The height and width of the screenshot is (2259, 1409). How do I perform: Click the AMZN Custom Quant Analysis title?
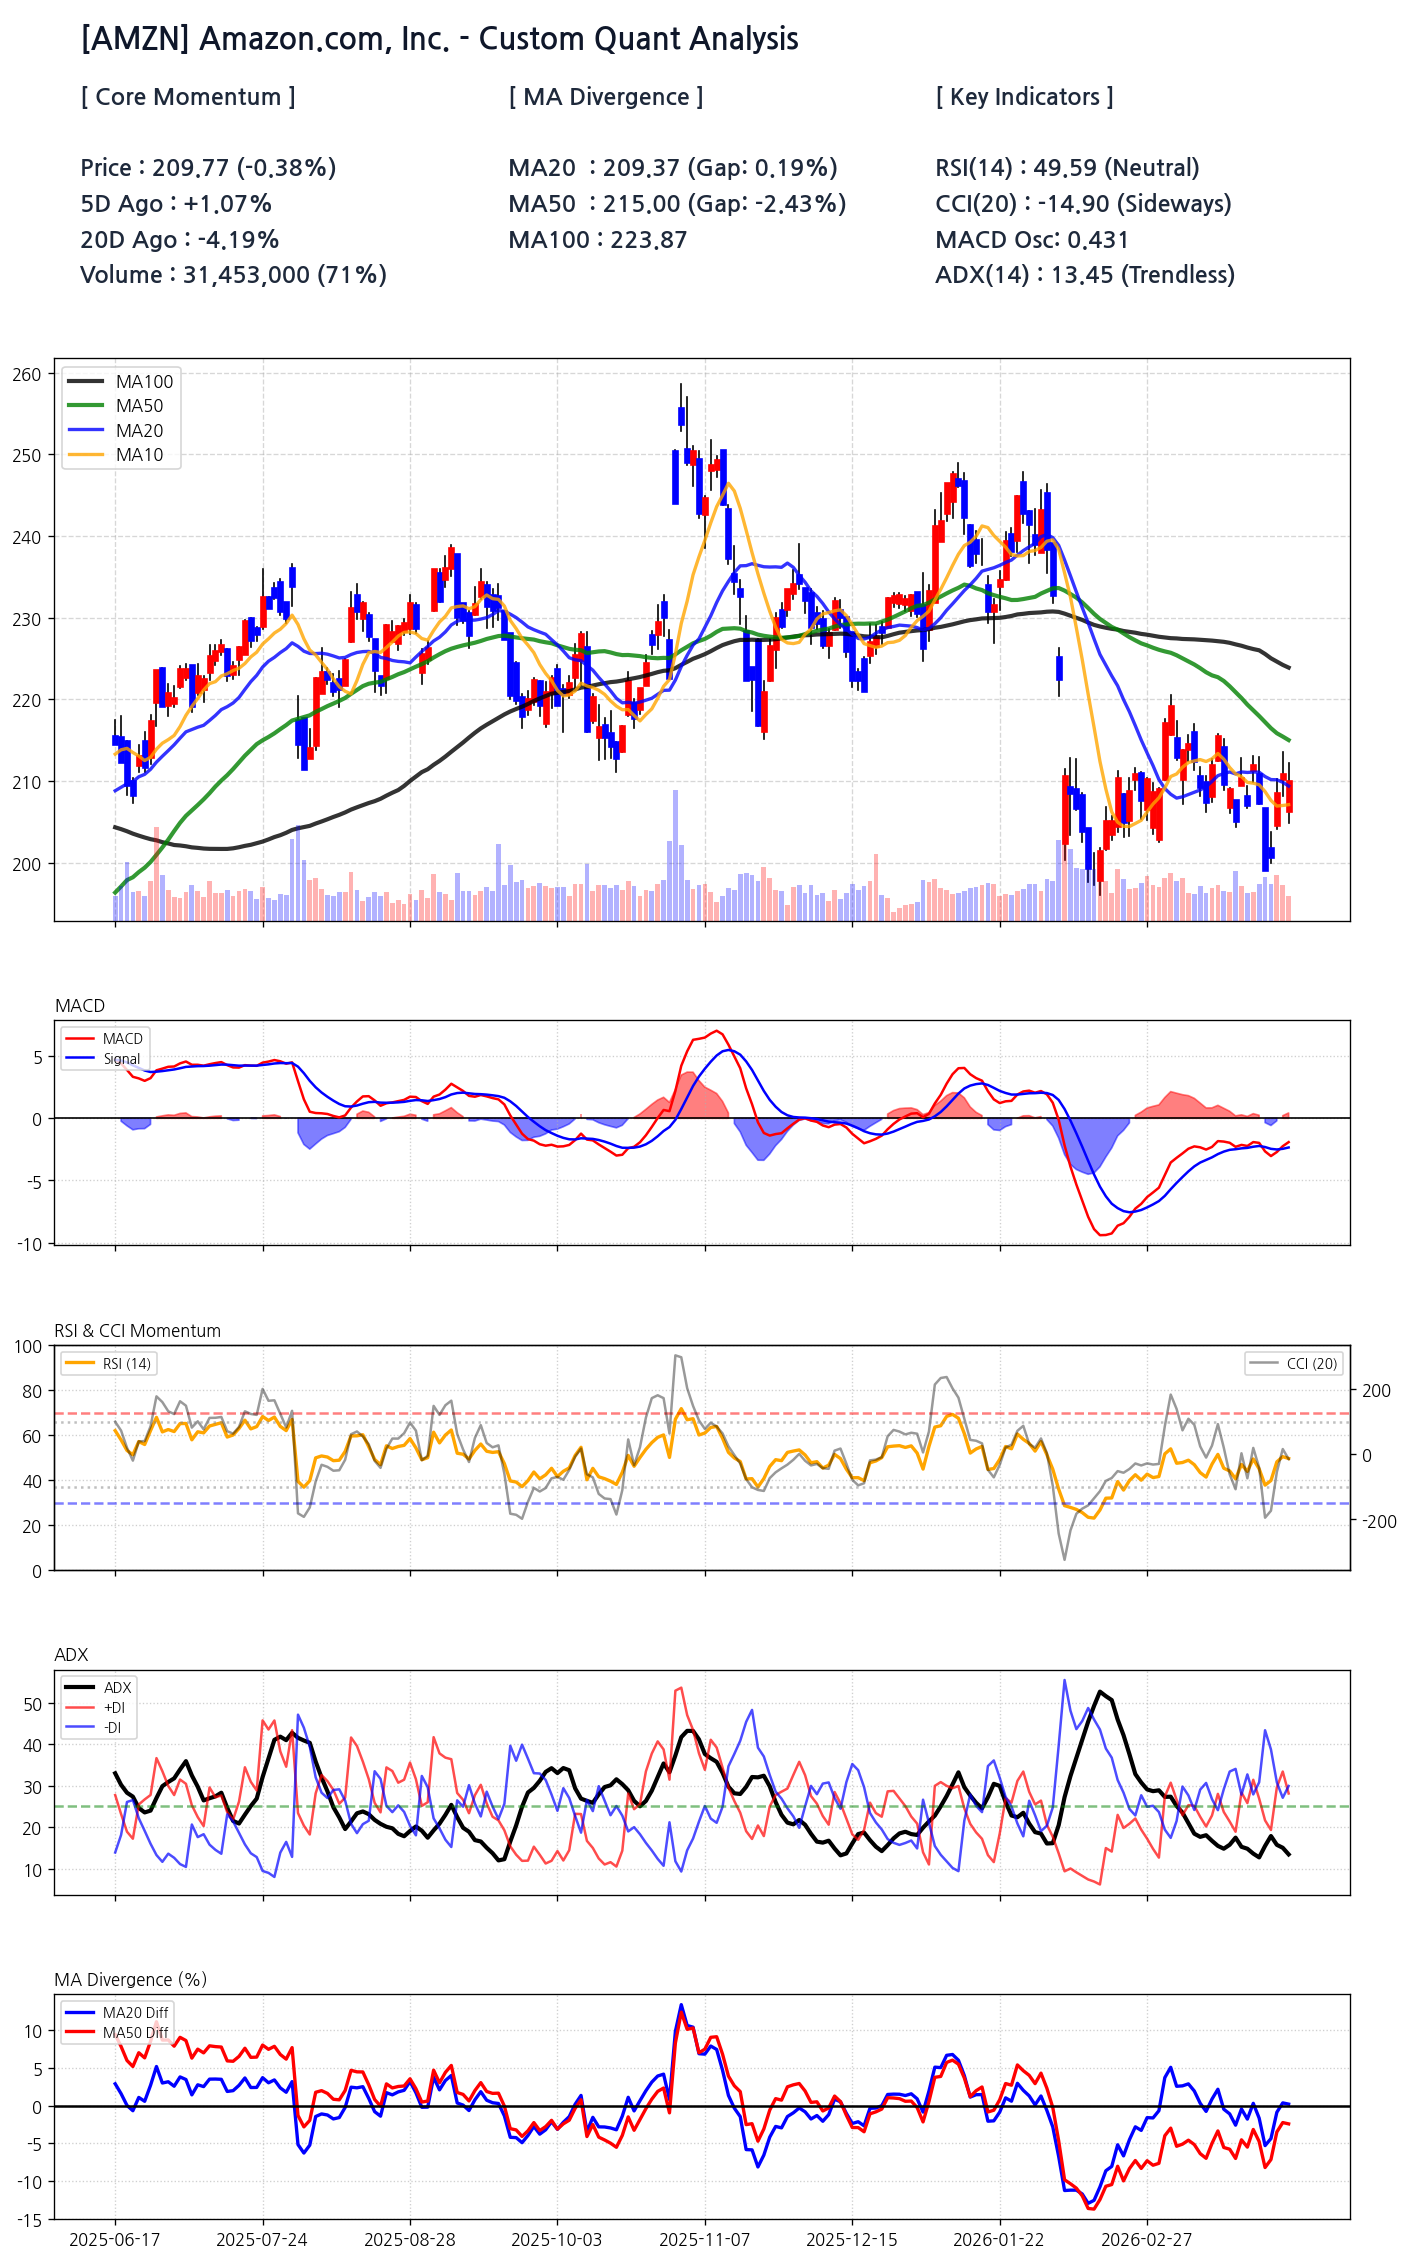(x=439, y=39)
